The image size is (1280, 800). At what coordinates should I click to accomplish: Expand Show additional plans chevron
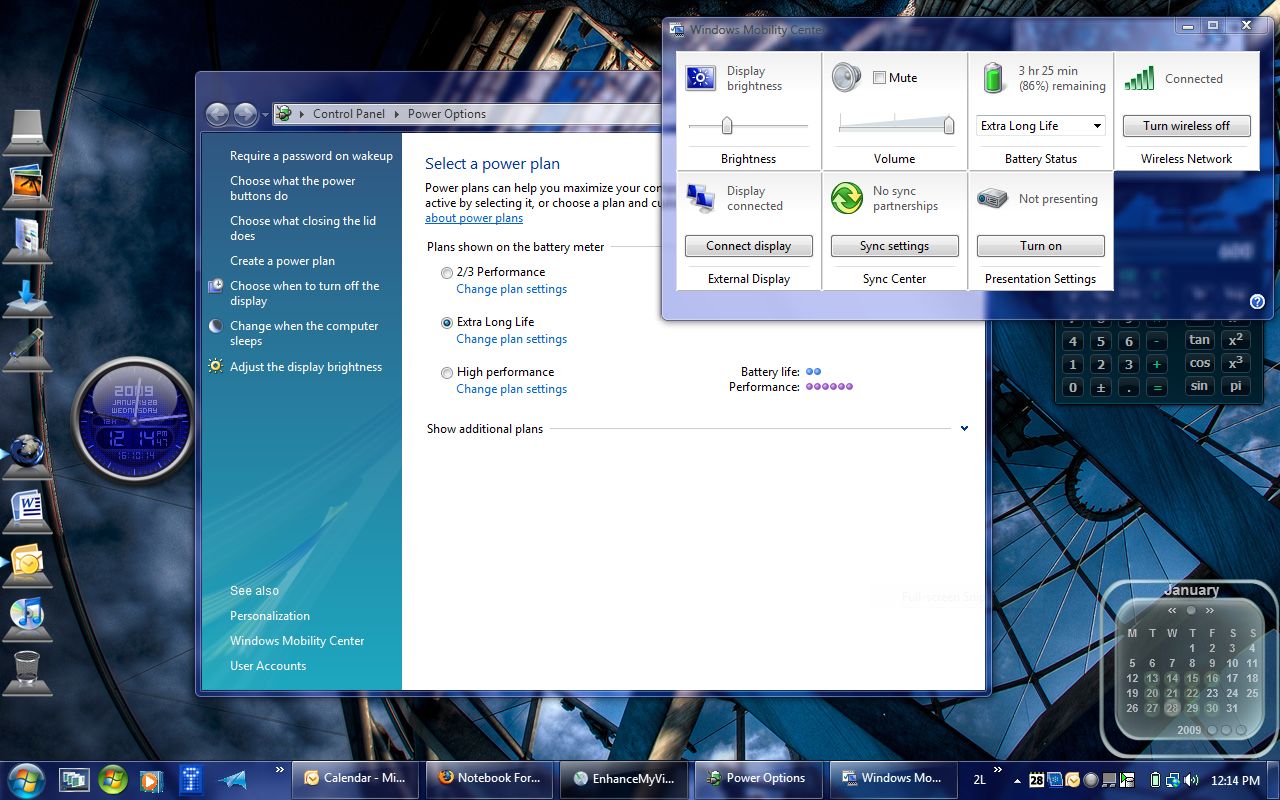pyautogui.click(x=964, y=428)
